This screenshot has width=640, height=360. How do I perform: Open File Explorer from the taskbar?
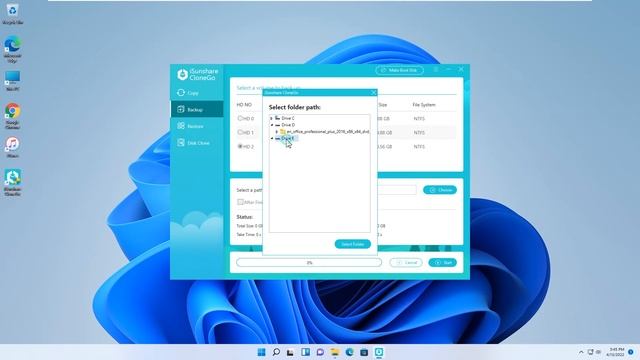(335, 352)
